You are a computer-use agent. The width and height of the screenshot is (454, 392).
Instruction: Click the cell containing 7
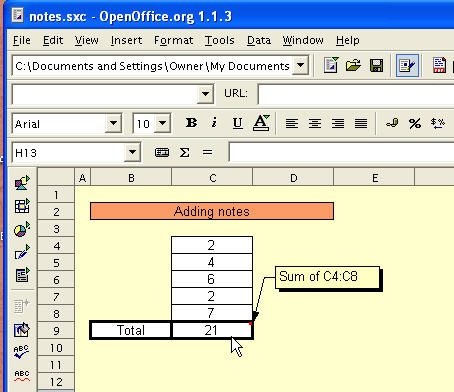click(212, 313)
